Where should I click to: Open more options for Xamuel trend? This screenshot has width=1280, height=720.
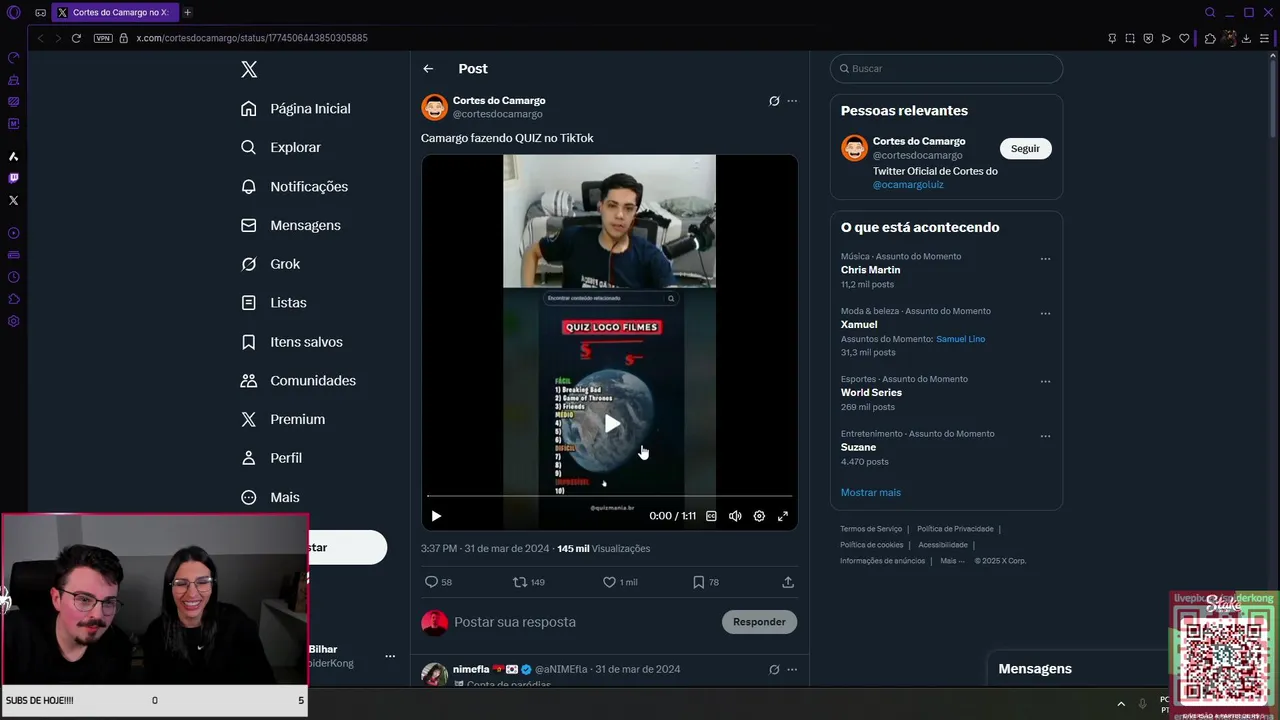(x=1045, y=313)
